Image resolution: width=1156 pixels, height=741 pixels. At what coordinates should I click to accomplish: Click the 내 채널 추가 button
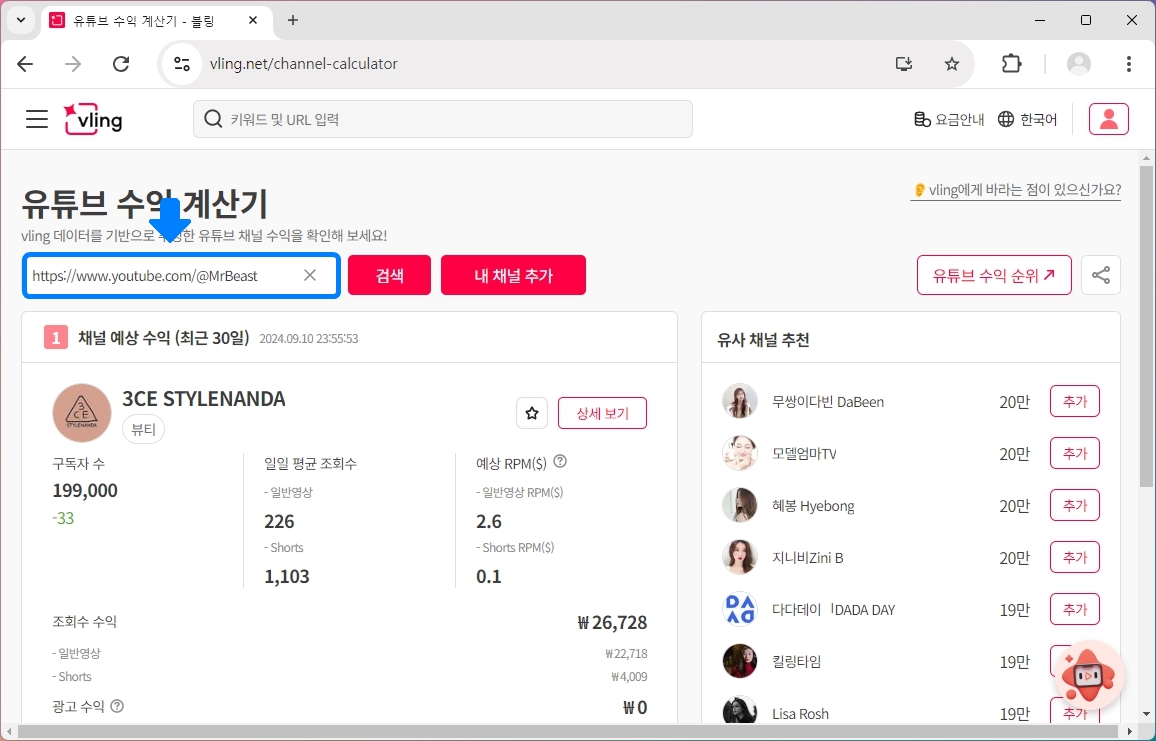(x=513, y=275)
